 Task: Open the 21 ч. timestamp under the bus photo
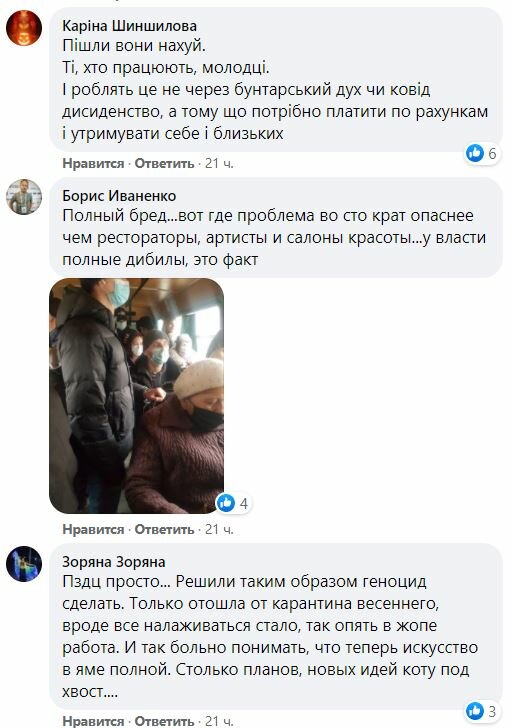(x=219, y=529)
